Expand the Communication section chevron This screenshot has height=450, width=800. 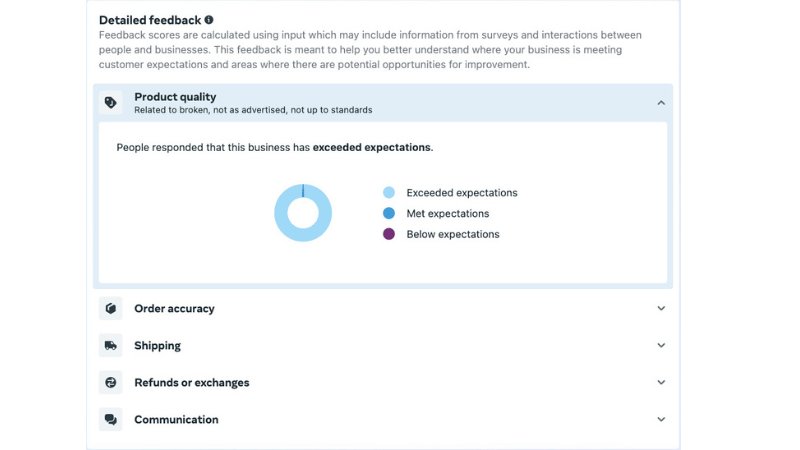click(661, 420)
